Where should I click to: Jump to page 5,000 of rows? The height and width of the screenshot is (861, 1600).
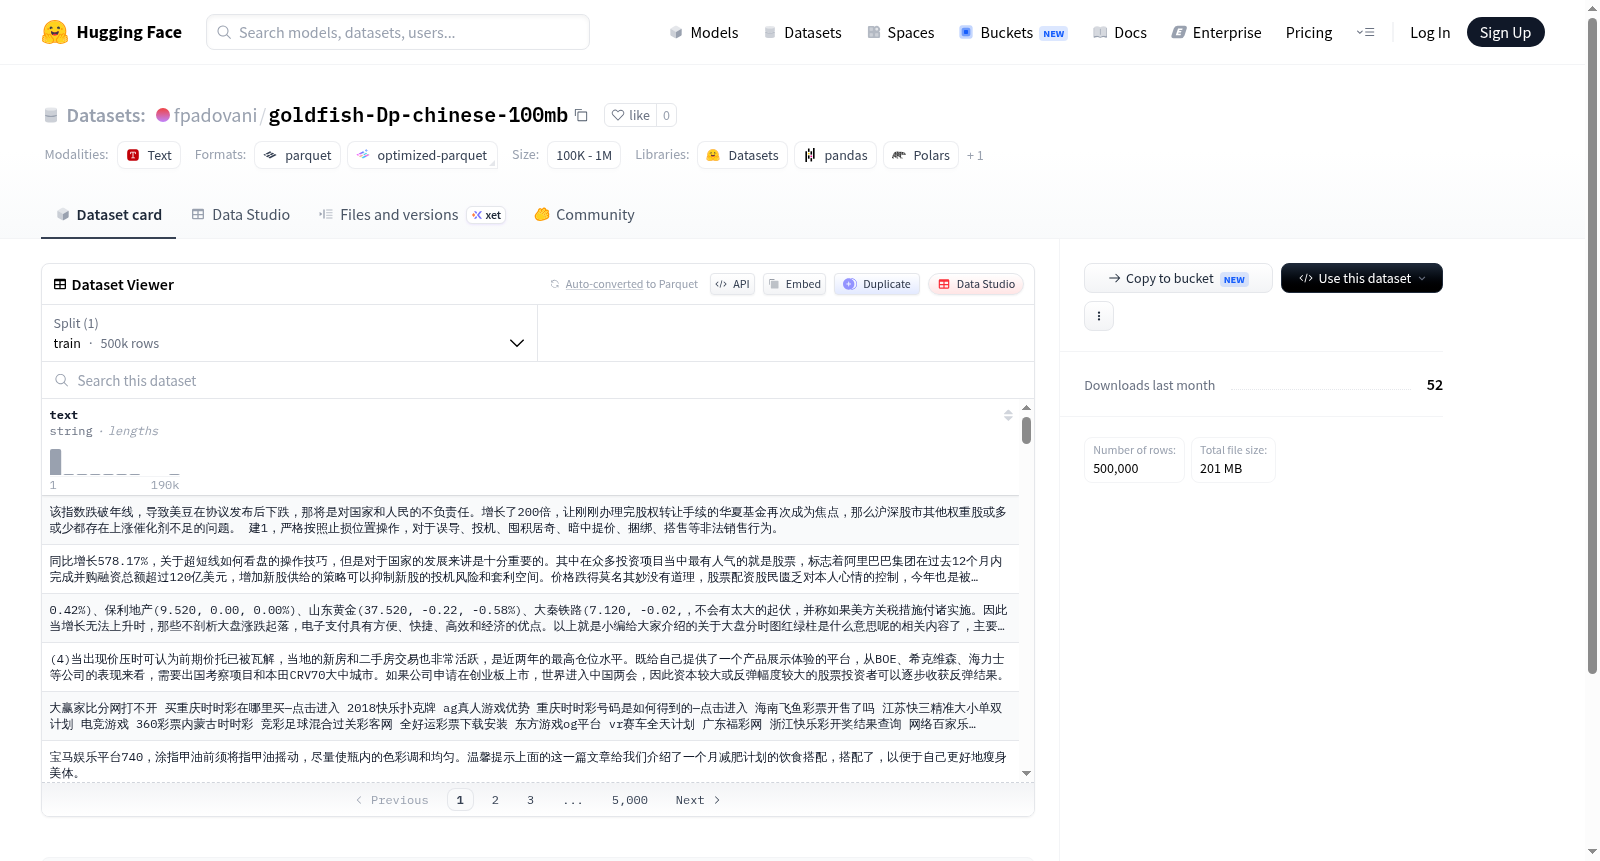coord(630,800)
